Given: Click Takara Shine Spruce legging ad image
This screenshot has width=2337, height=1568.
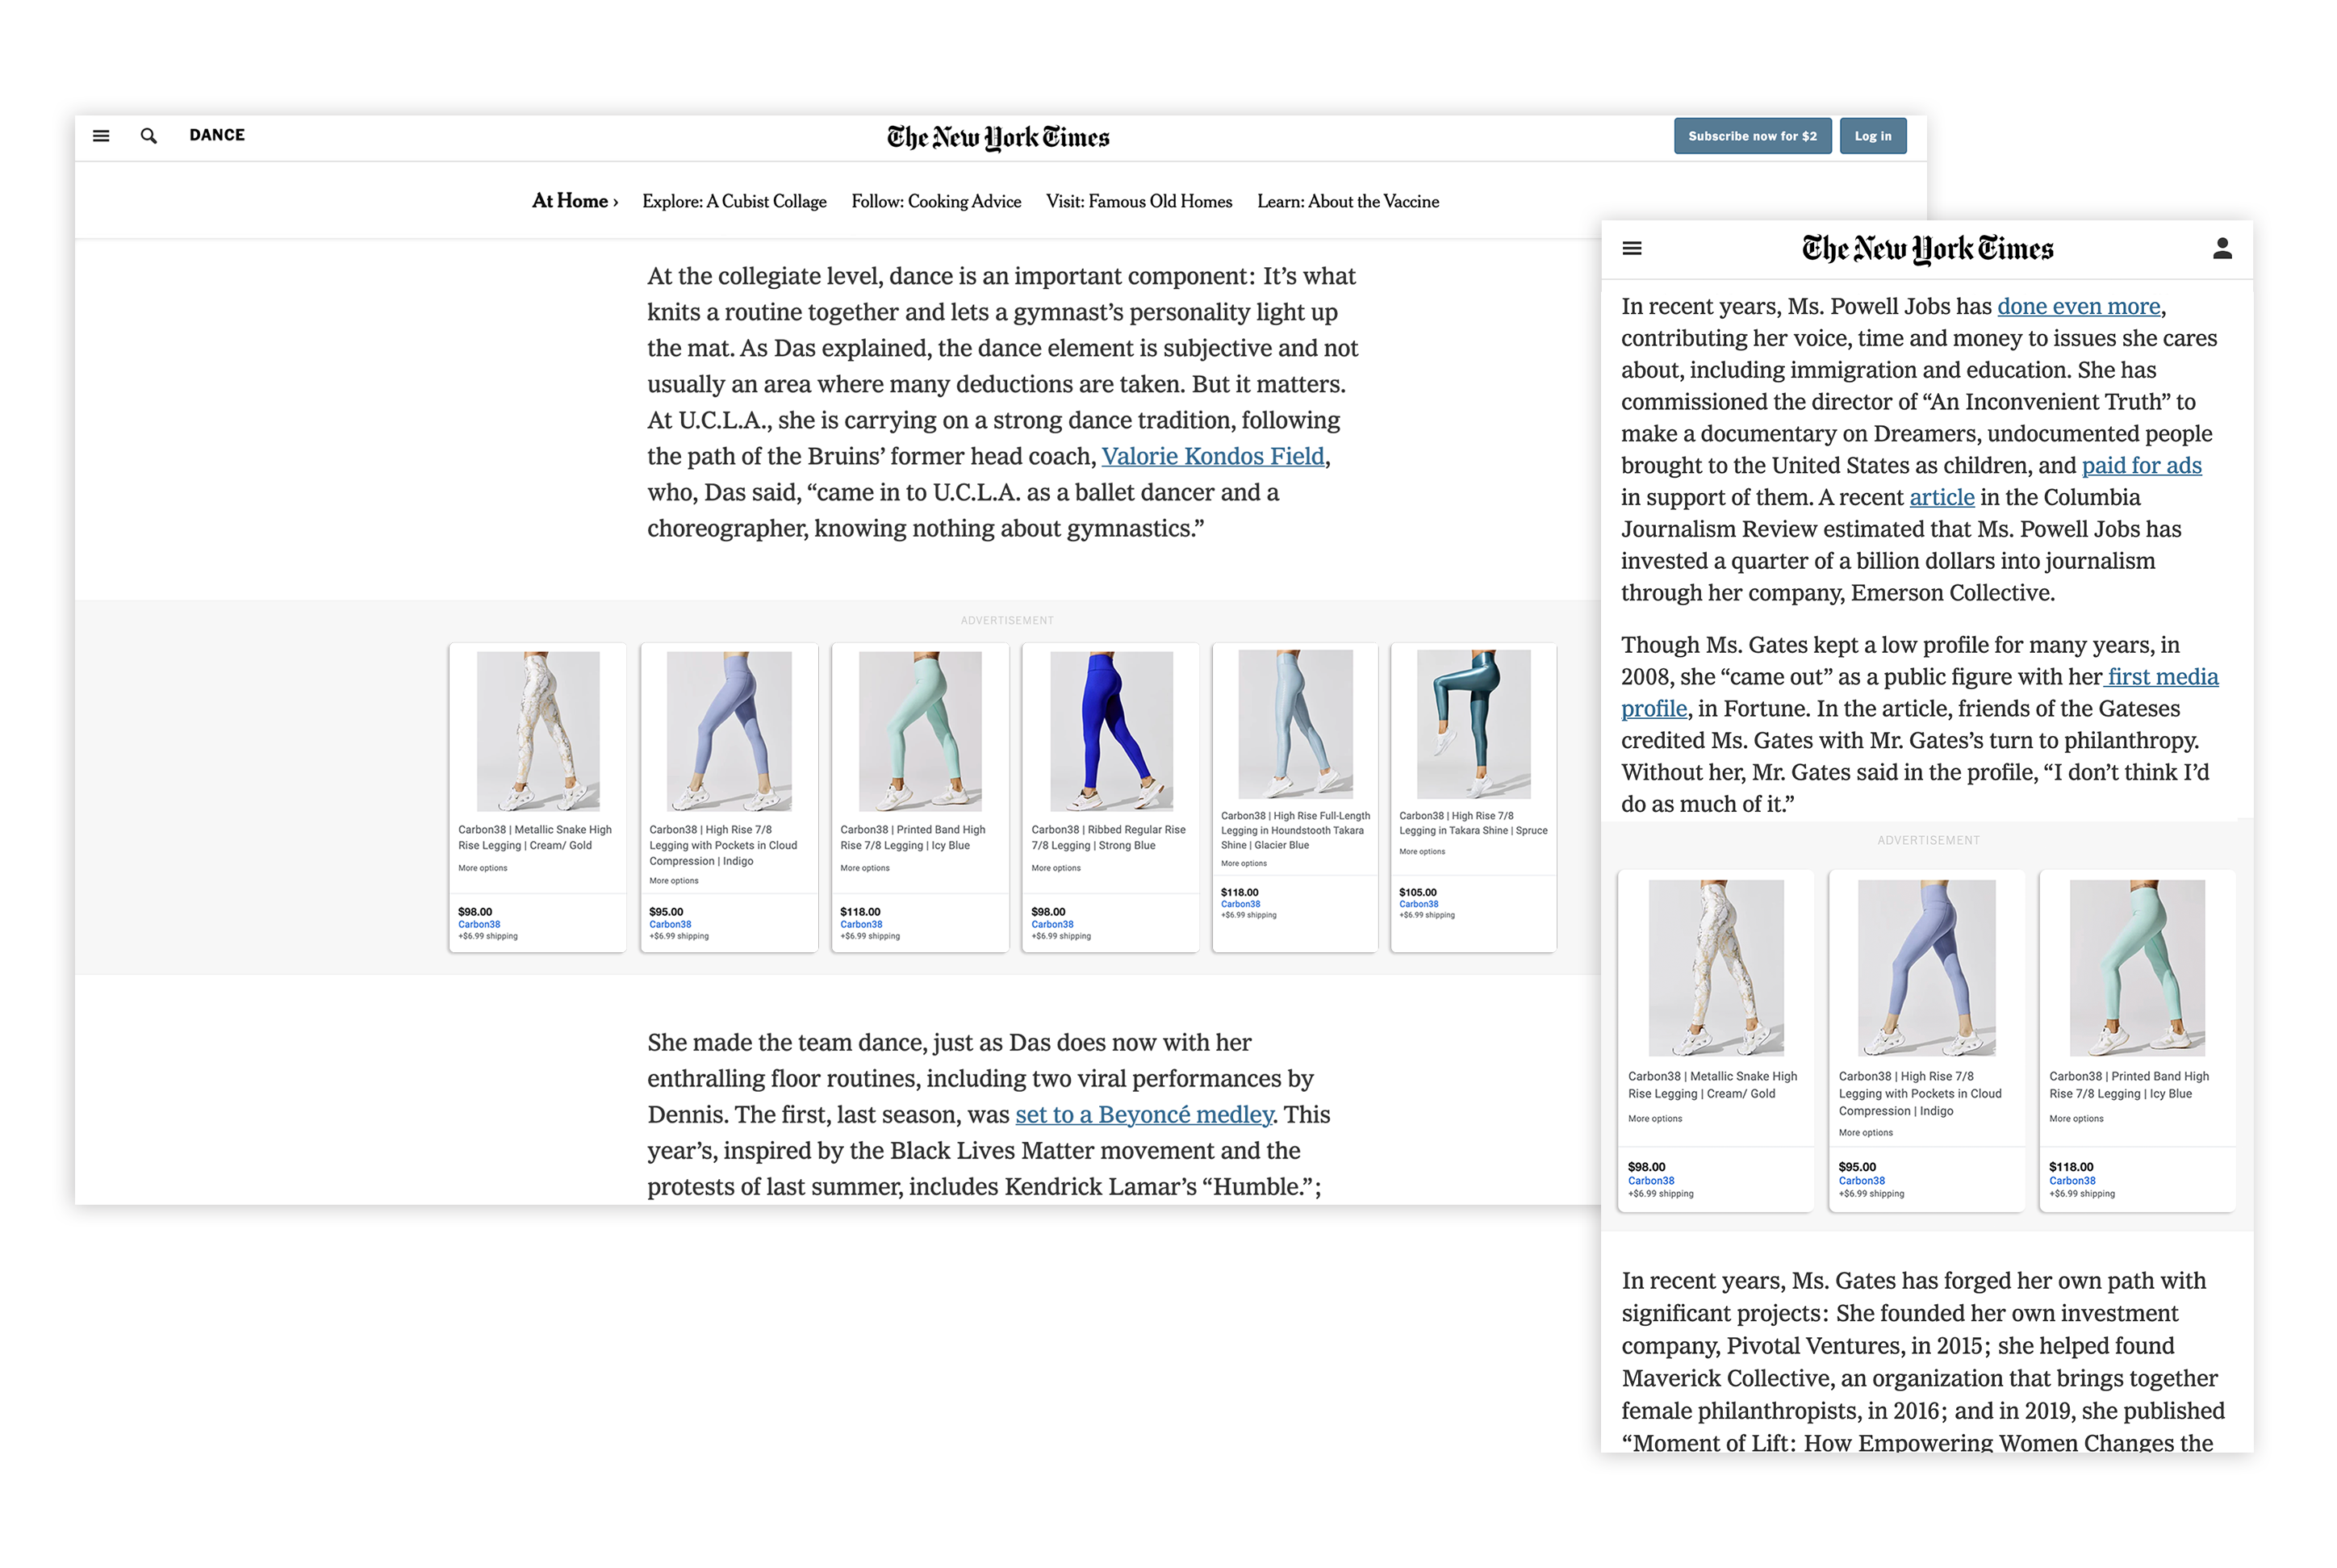Looking at the screenshot, I should (x=1473, y=723).
